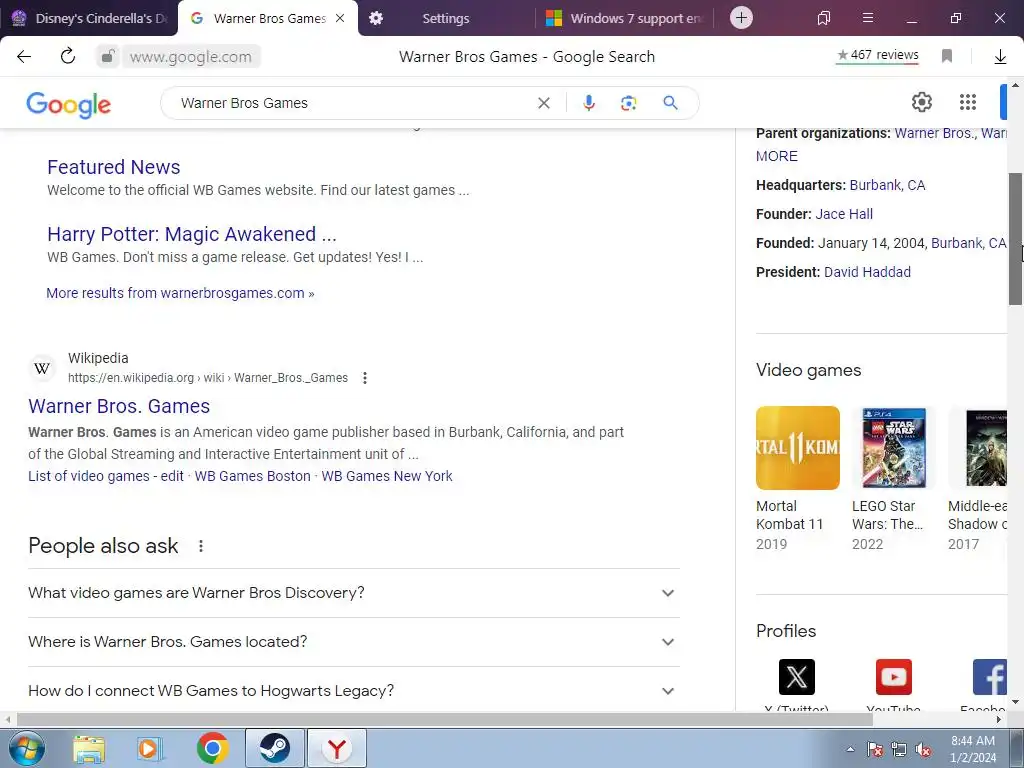Open 467 reviews rating badge
This screenshot has height=768, width=1024.
pyautogui.click(x=878, y=56)
